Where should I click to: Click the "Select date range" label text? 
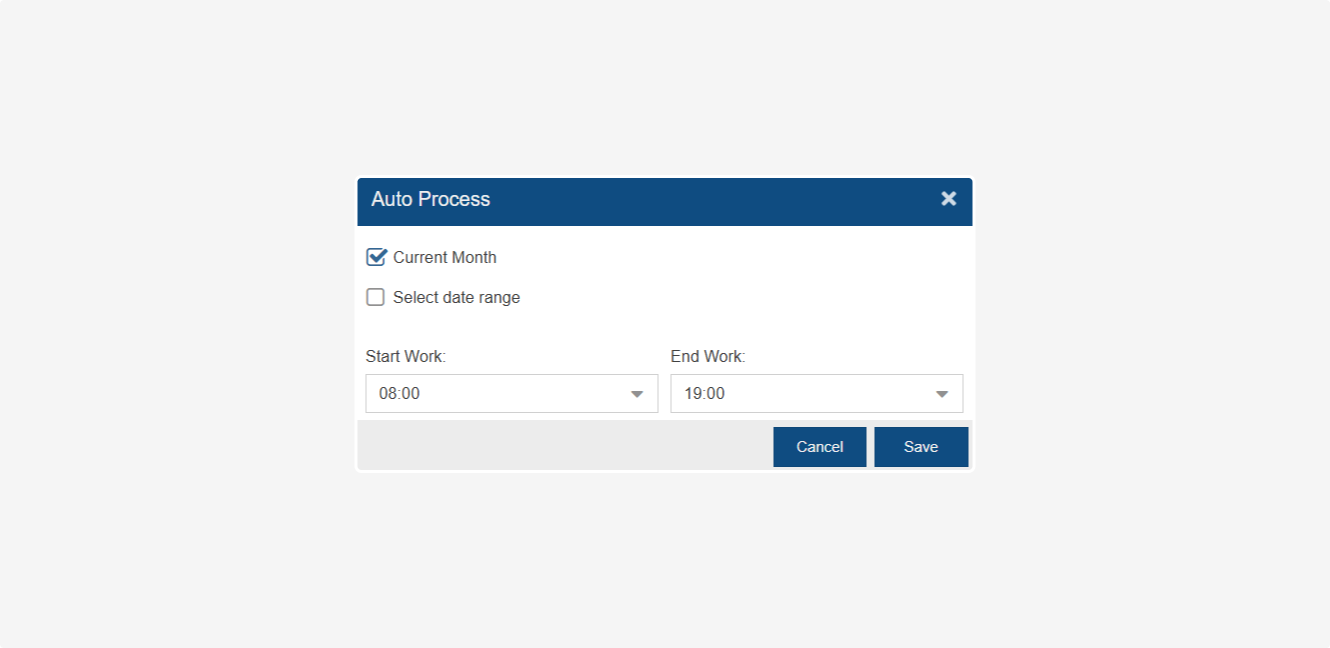coord(456,297)
